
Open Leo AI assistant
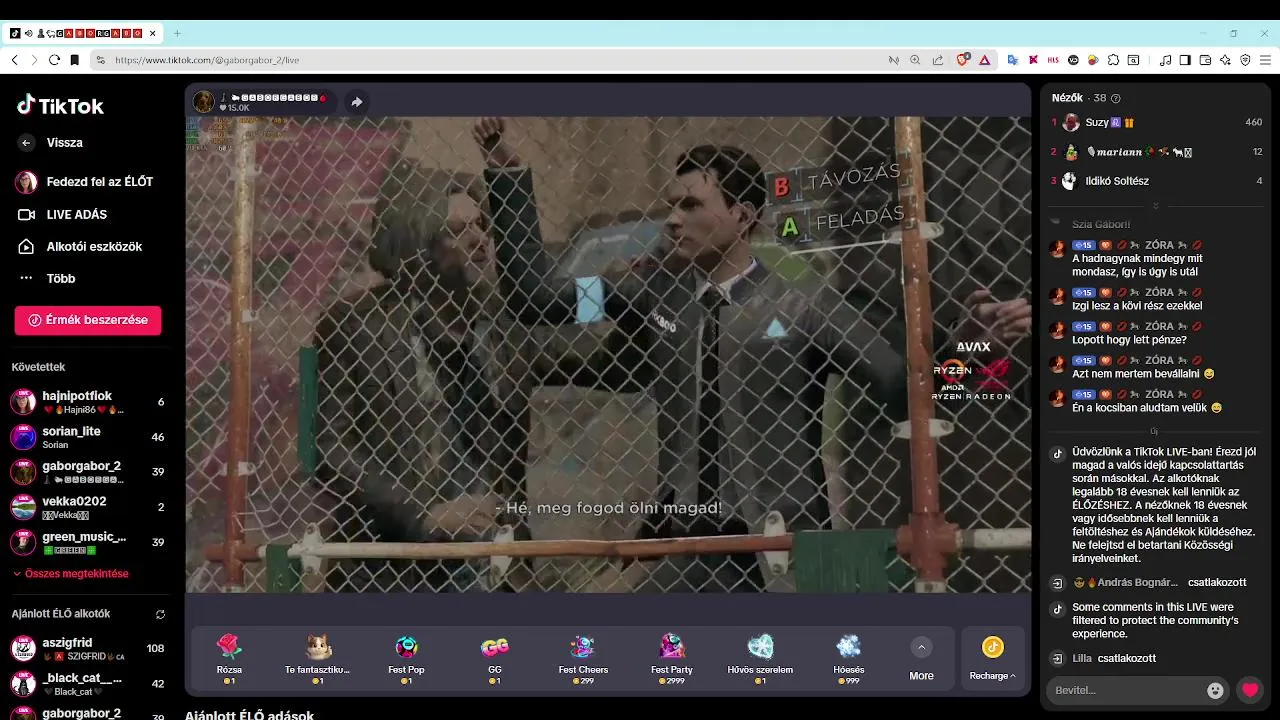pos(1225,60)
